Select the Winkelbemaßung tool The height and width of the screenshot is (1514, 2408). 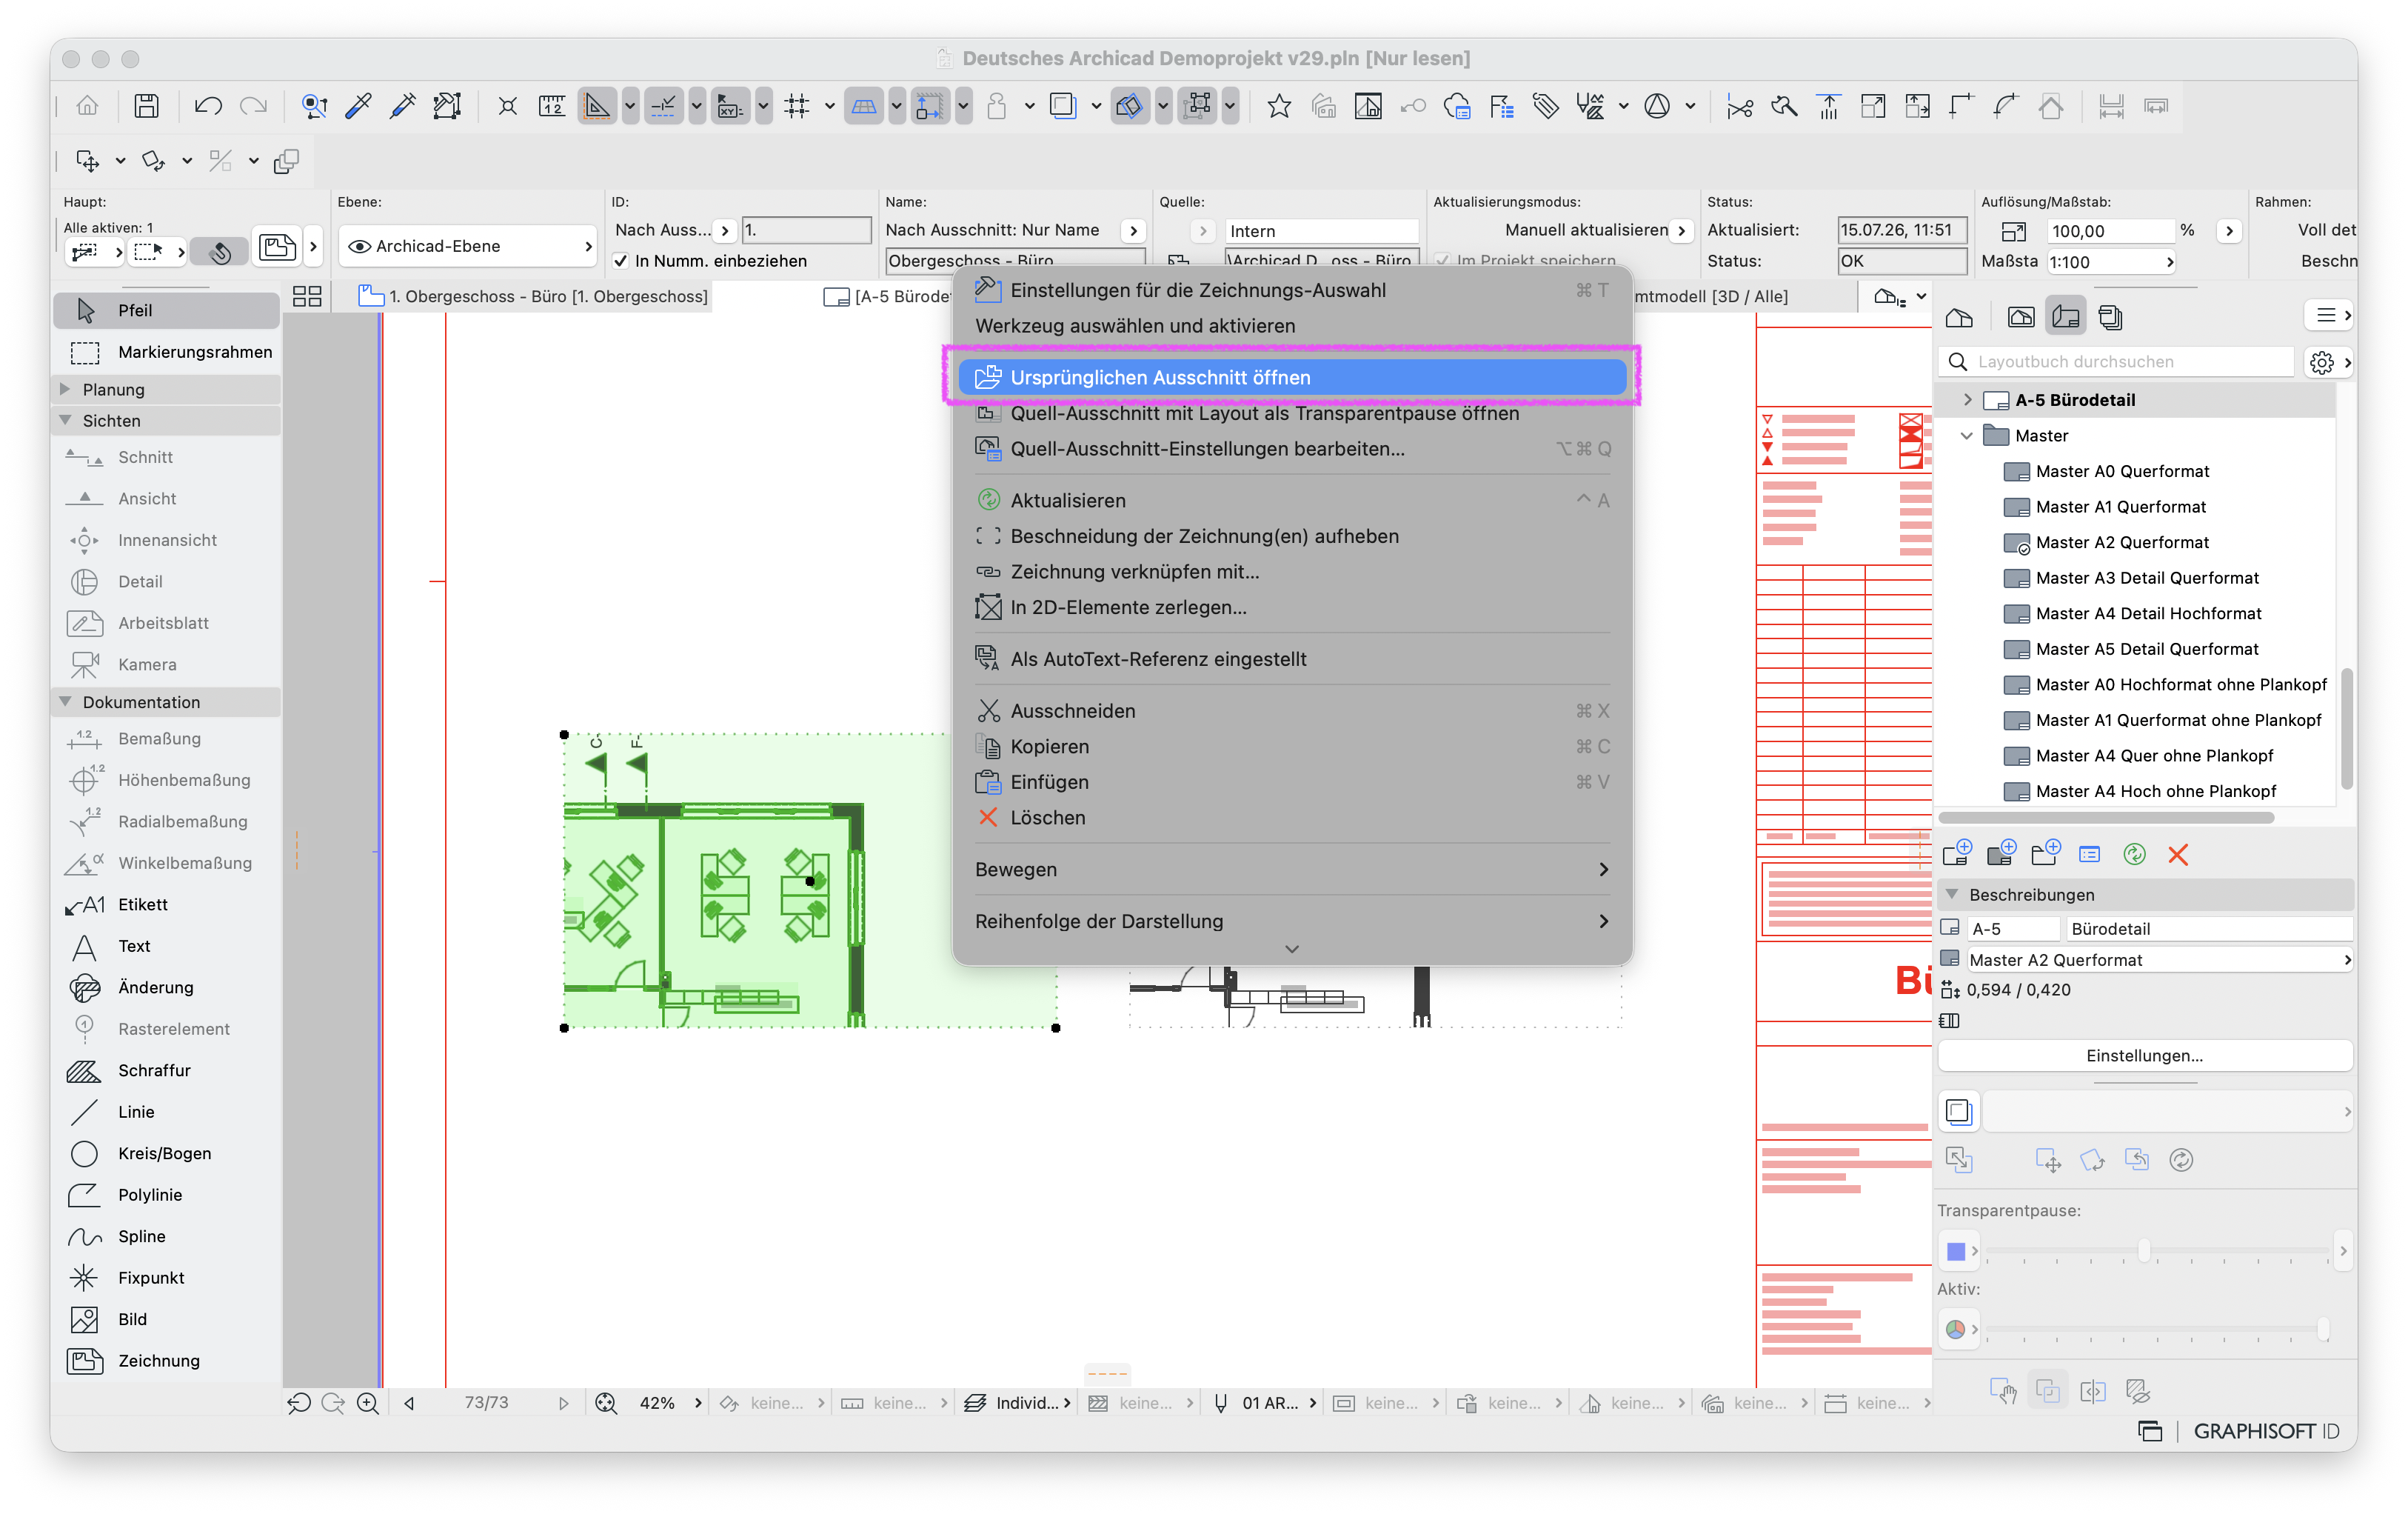[x=166, y=863]
